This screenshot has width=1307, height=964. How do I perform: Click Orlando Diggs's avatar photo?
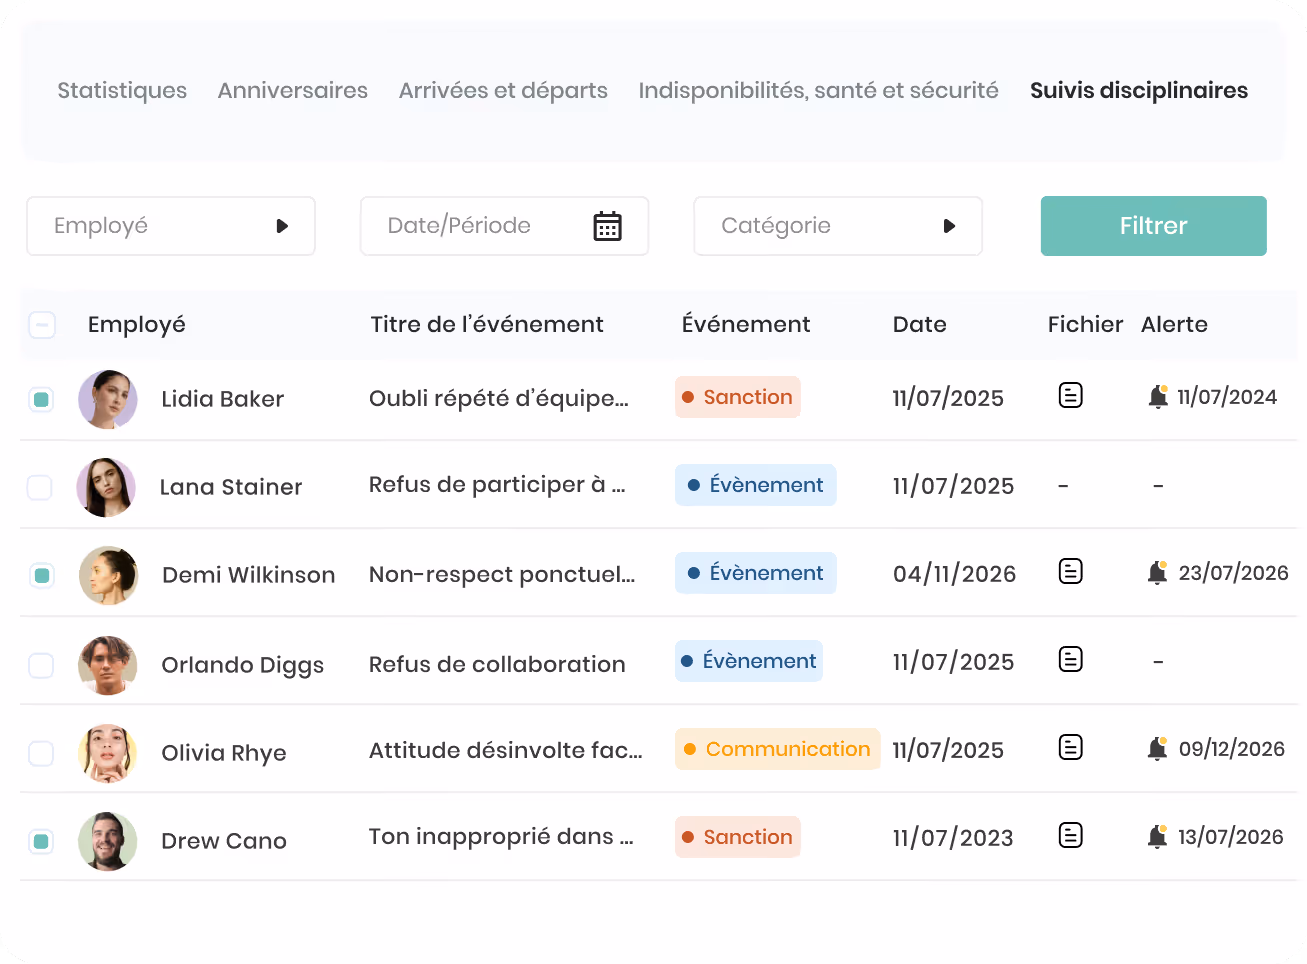pyautogui.click(x=108, y=665)
